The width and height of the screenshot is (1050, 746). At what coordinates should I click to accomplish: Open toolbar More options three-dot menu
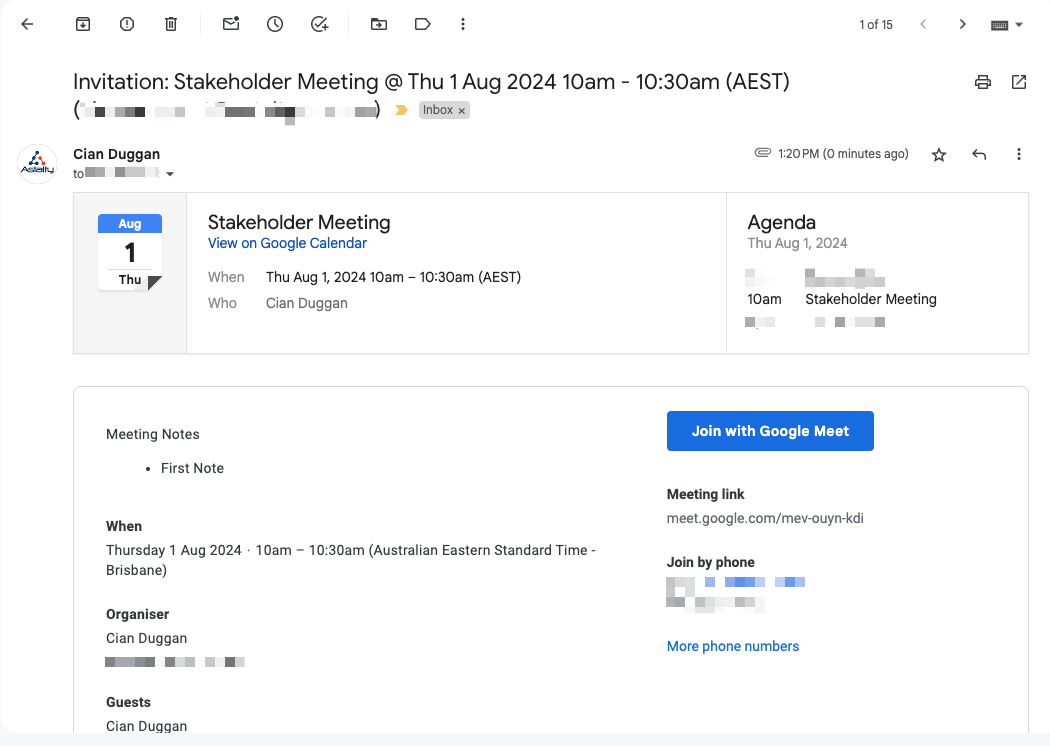tap(462, 24)
